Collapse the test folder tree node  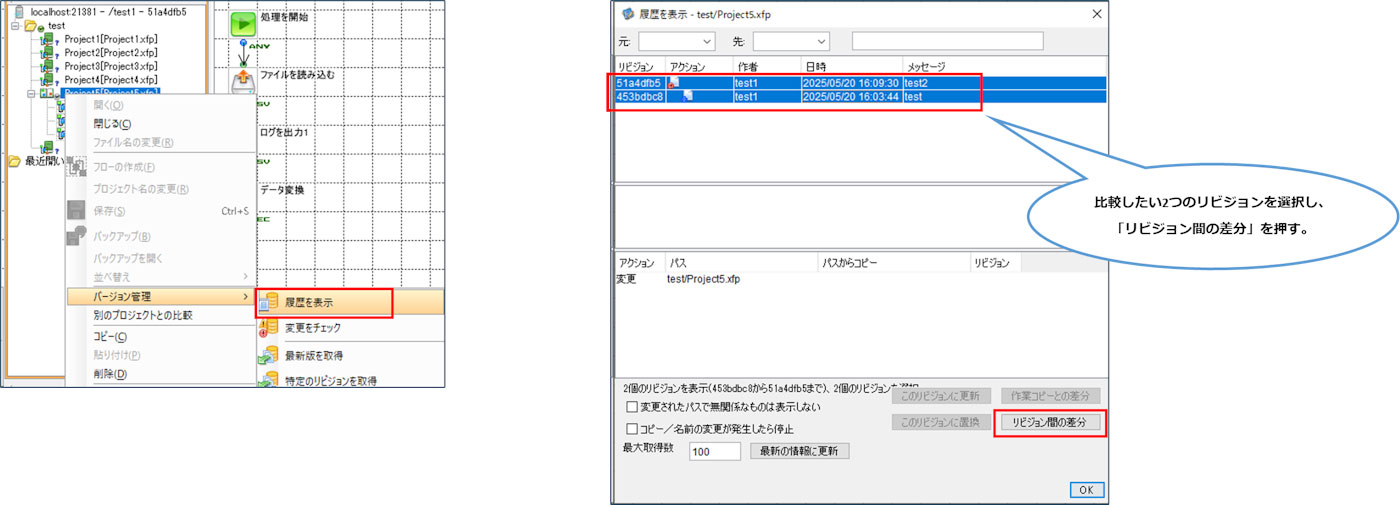coord(16,25)
